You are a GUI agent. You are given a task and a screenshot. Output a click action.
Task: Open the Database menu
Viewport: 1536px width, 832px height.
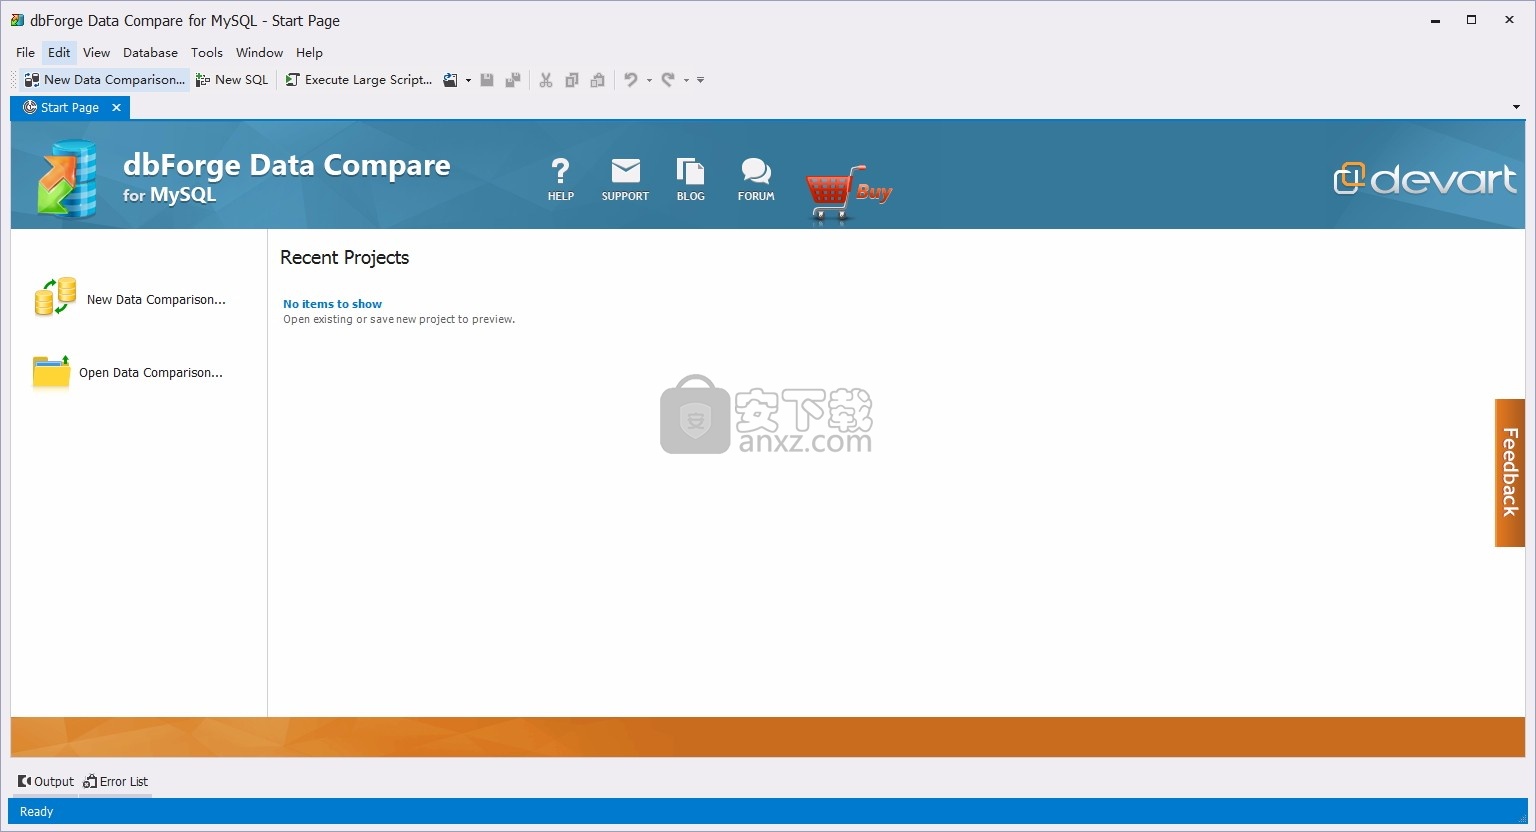click(150, 53)
